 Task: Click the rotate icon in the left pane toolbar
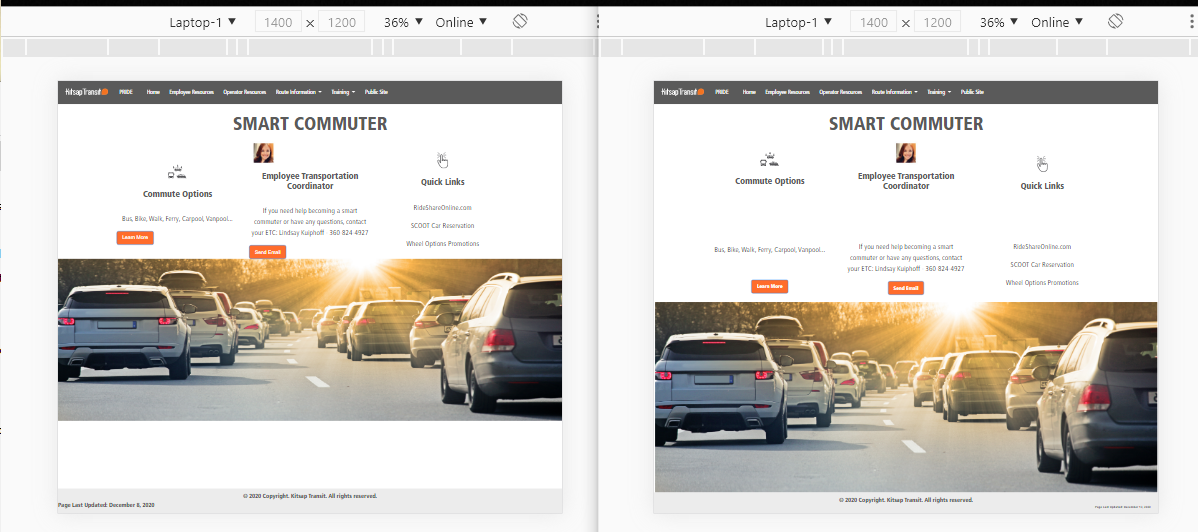point(520,21)
